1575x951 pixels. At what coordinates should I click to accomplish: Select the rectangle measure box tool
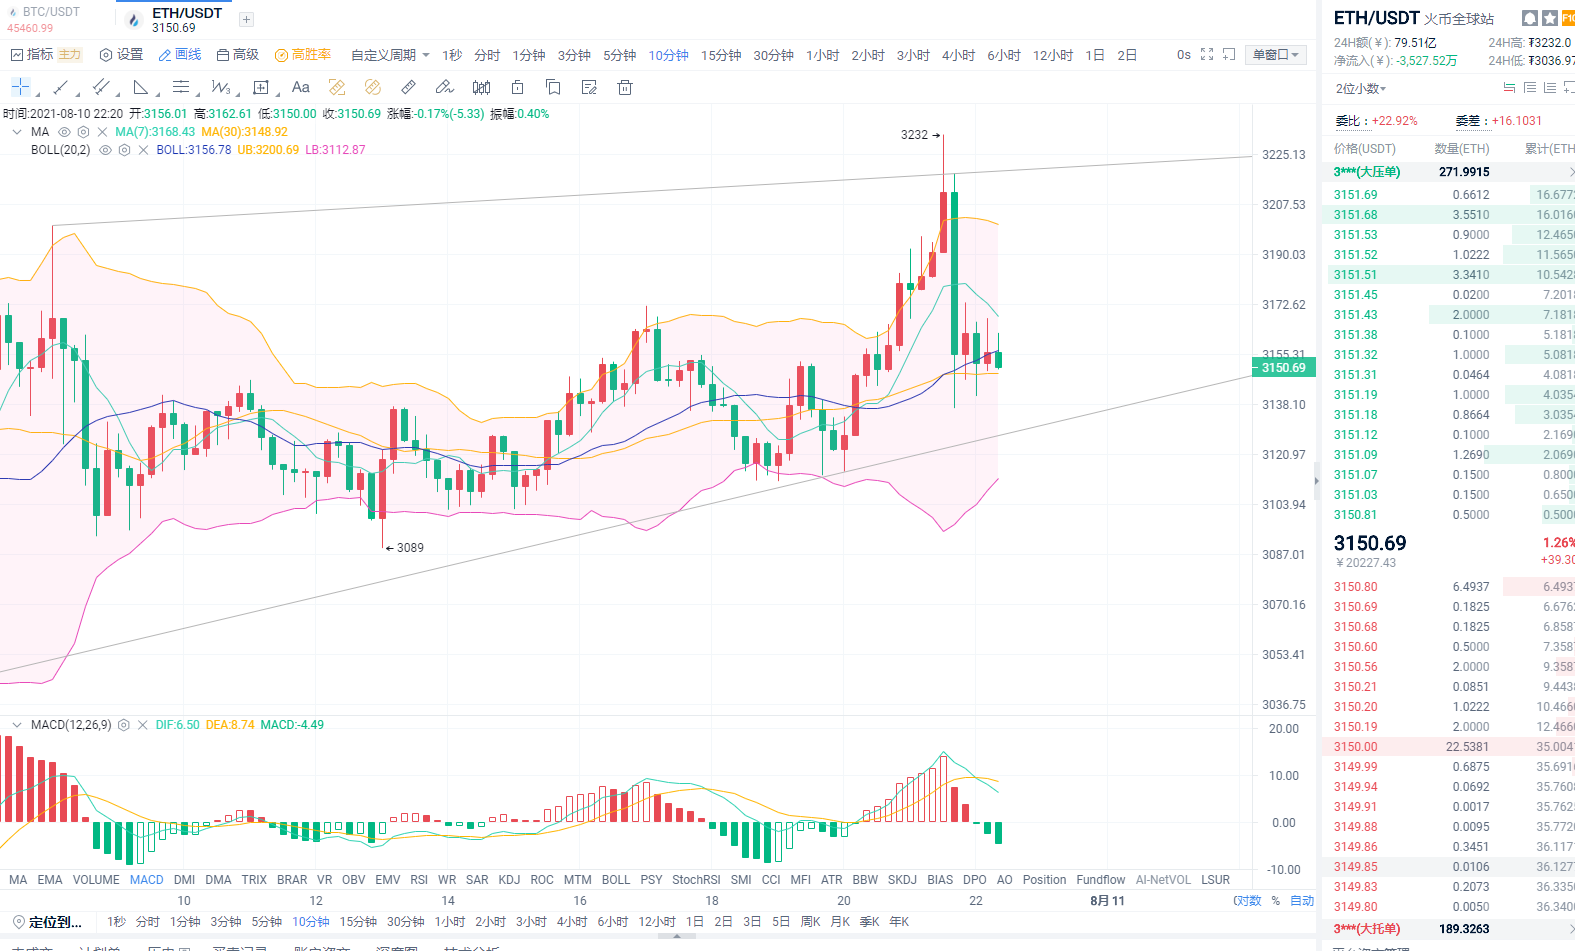(x=261, y=87)
